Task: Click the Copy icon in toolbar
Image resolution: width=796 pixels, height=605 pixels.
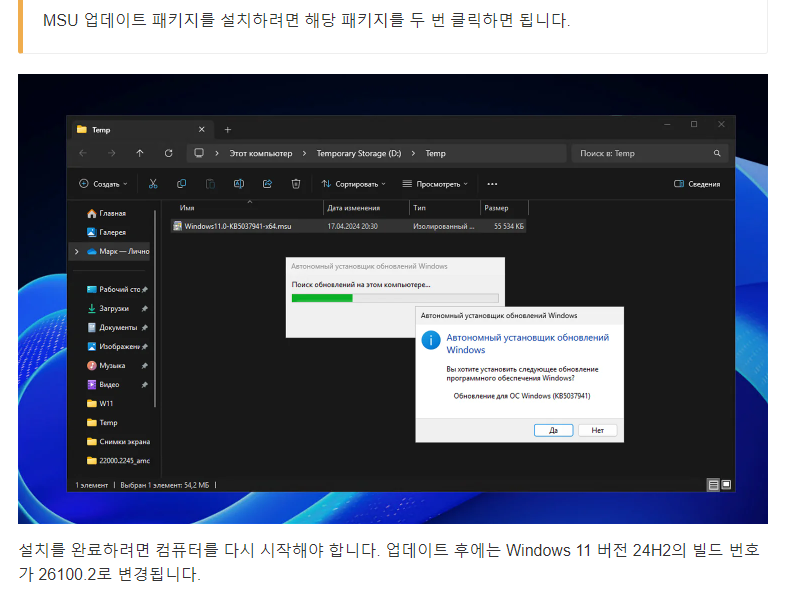Action: [x=181, y=184]
